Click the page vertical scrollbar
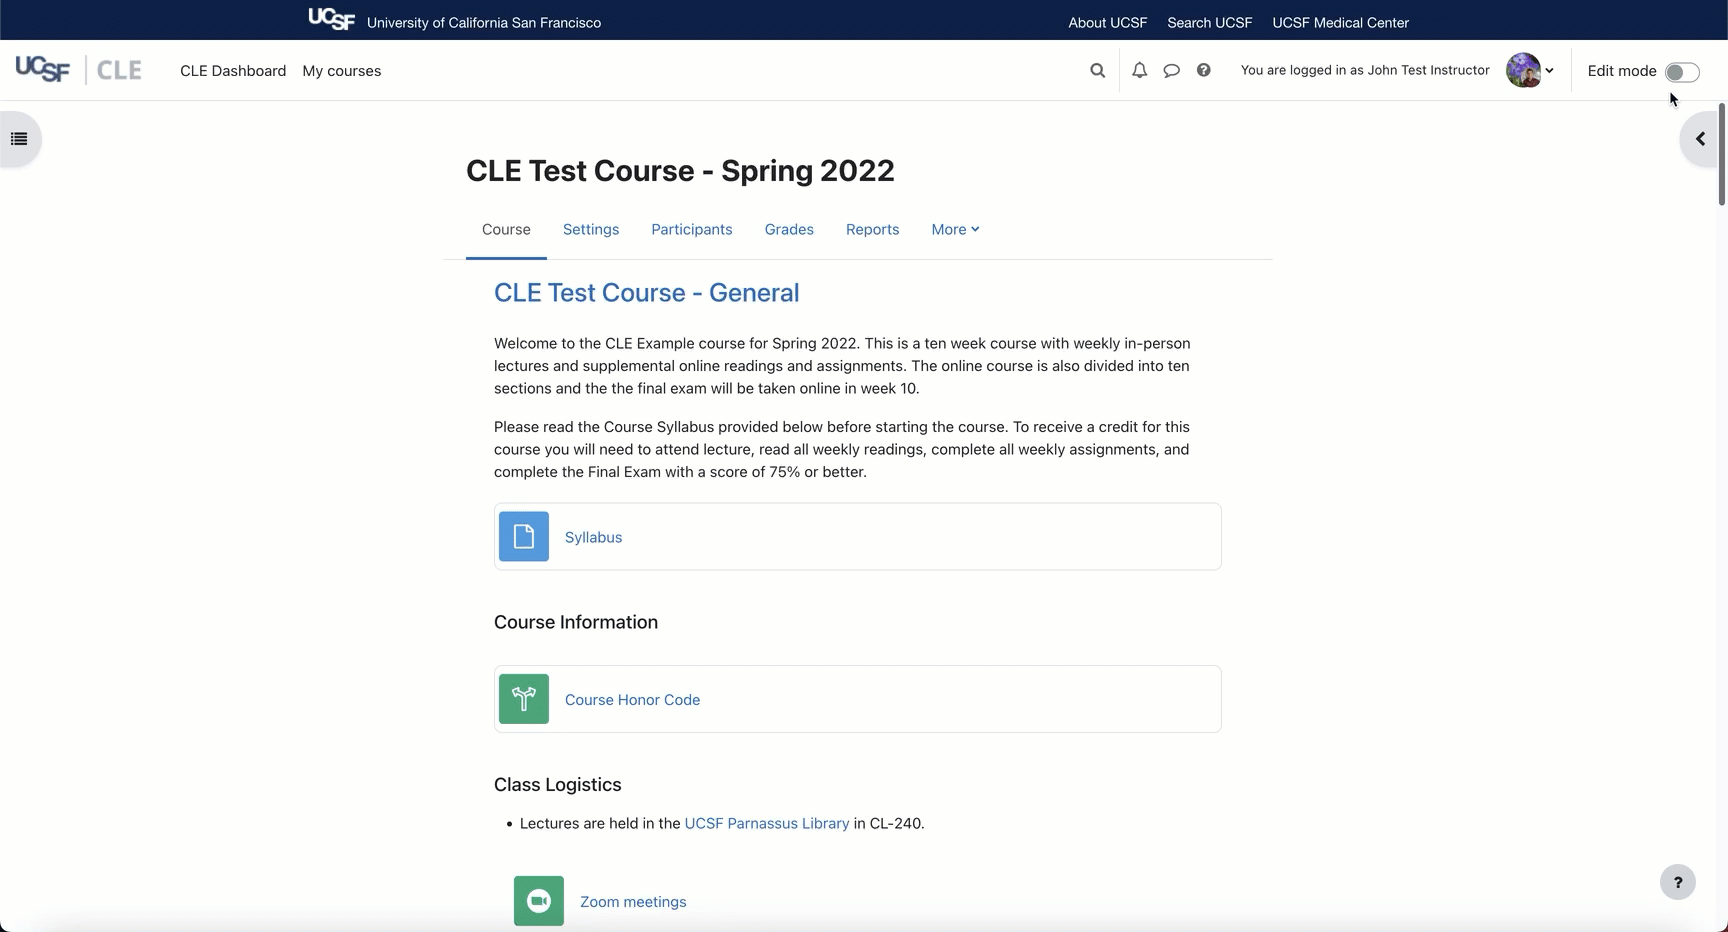This screenshot has height=932, width=1728. coord(1721,155)
